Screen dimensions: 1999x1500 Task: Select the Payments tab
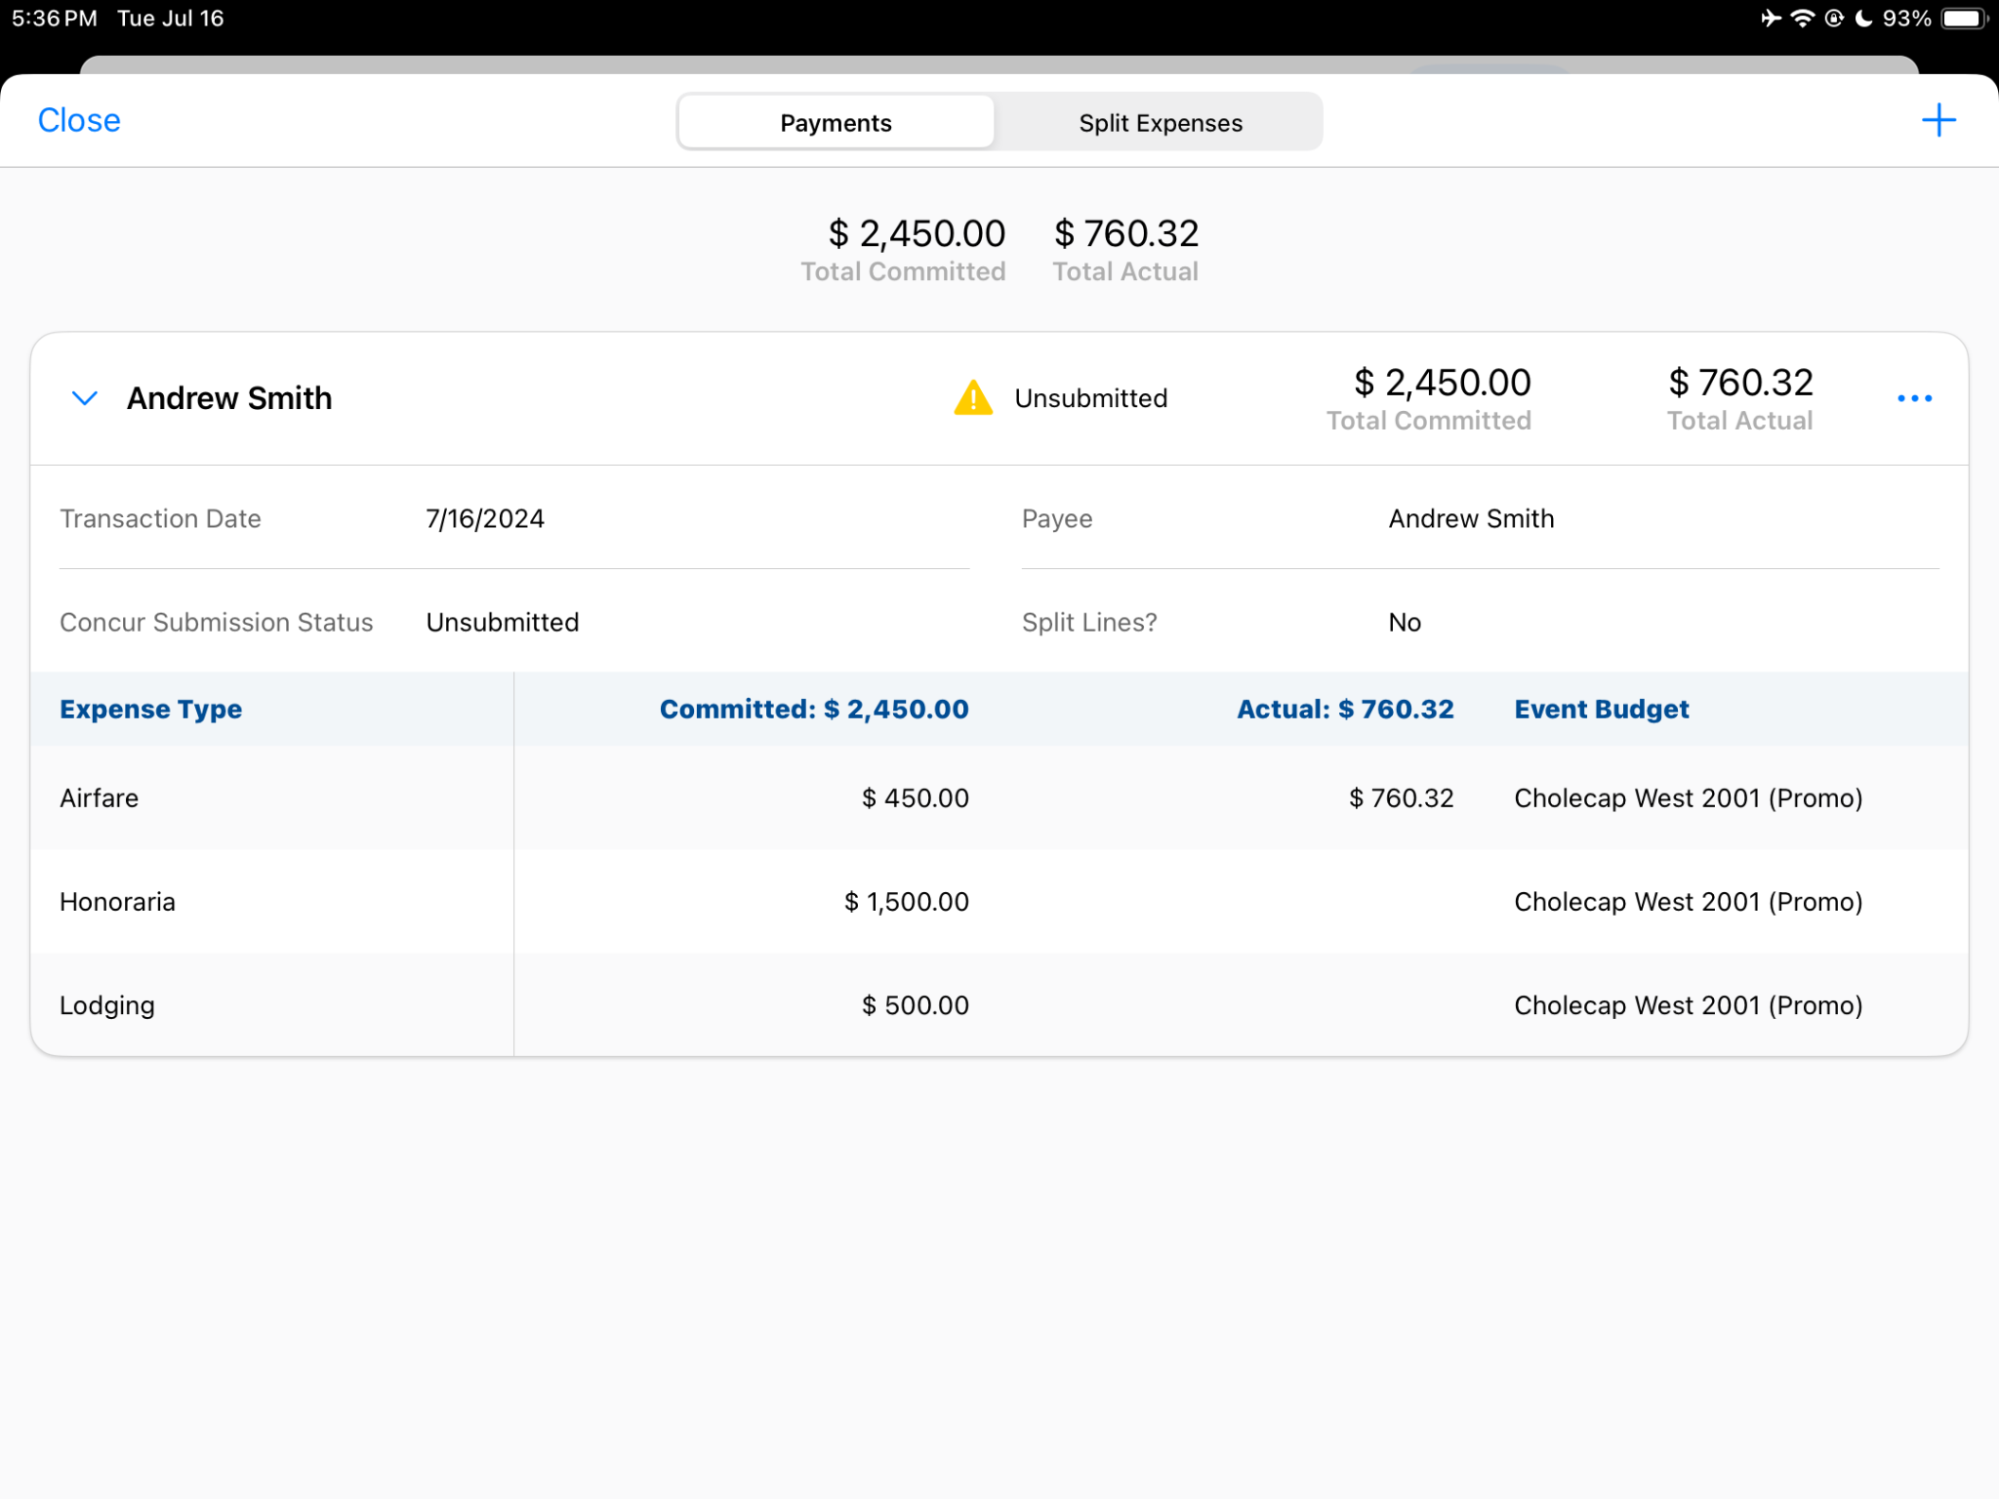pyautogui.click(x=836, y=123)
